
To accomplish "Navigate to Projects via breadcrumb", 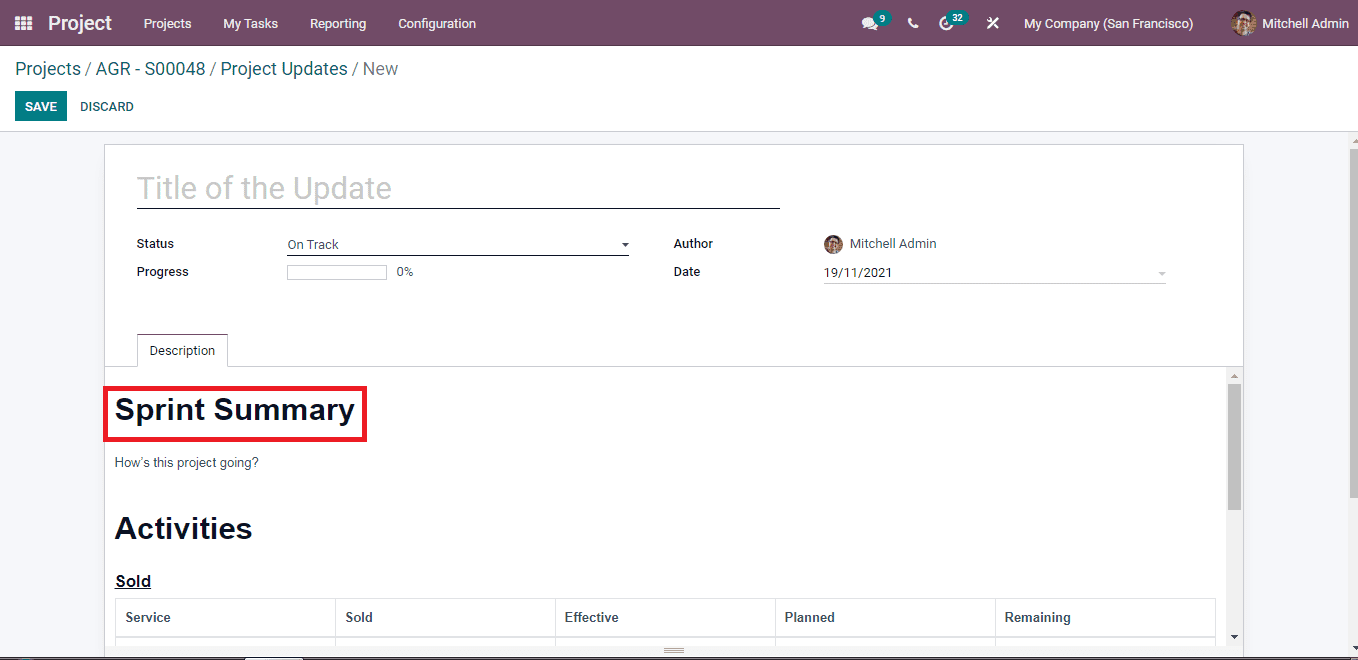I will pos(47,68).
